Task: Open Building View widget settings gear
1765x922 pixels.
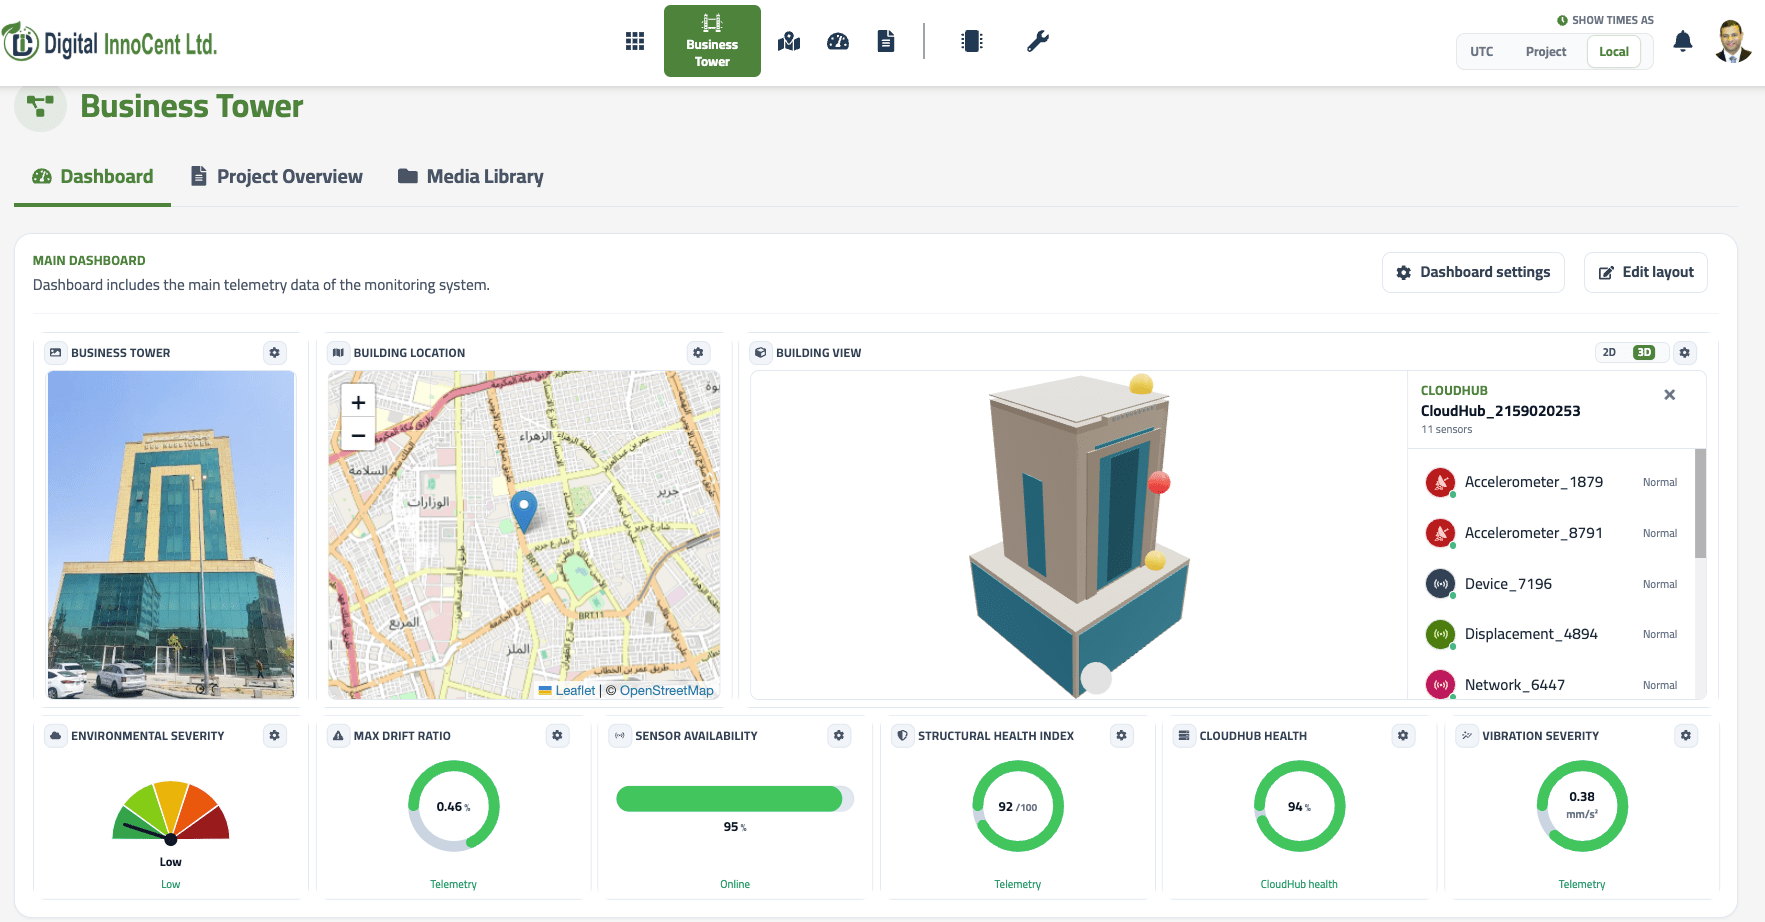Action: 1685,353
